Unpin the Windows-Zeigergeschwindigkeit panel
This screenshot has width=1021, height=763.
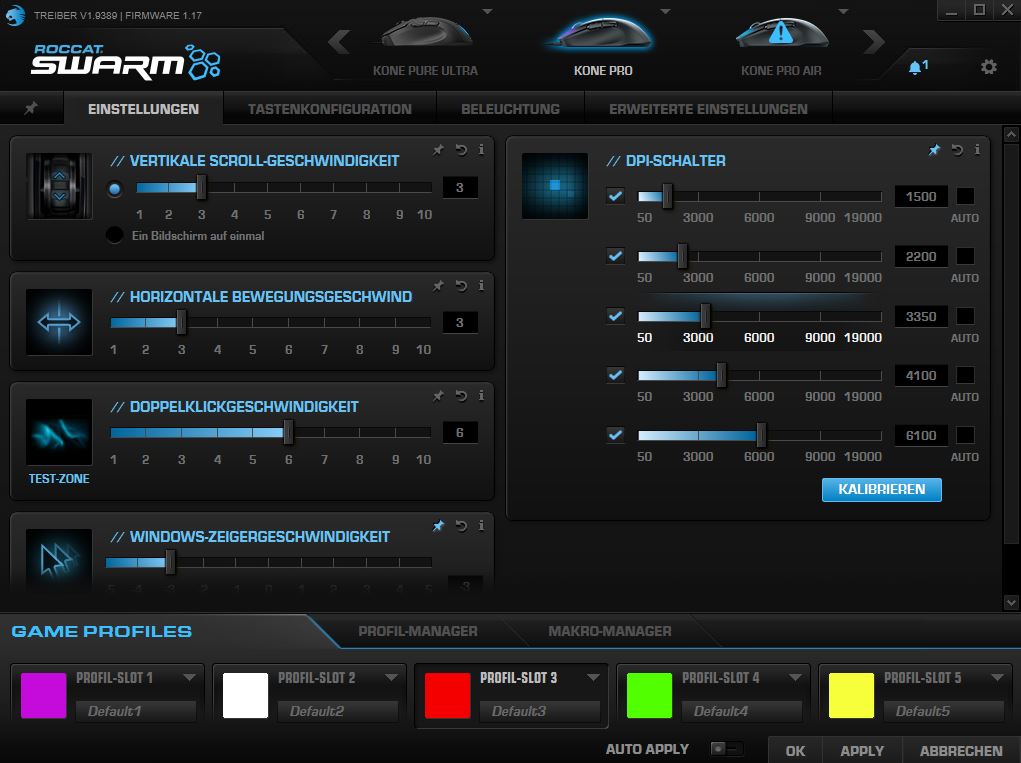pos(438,525)
